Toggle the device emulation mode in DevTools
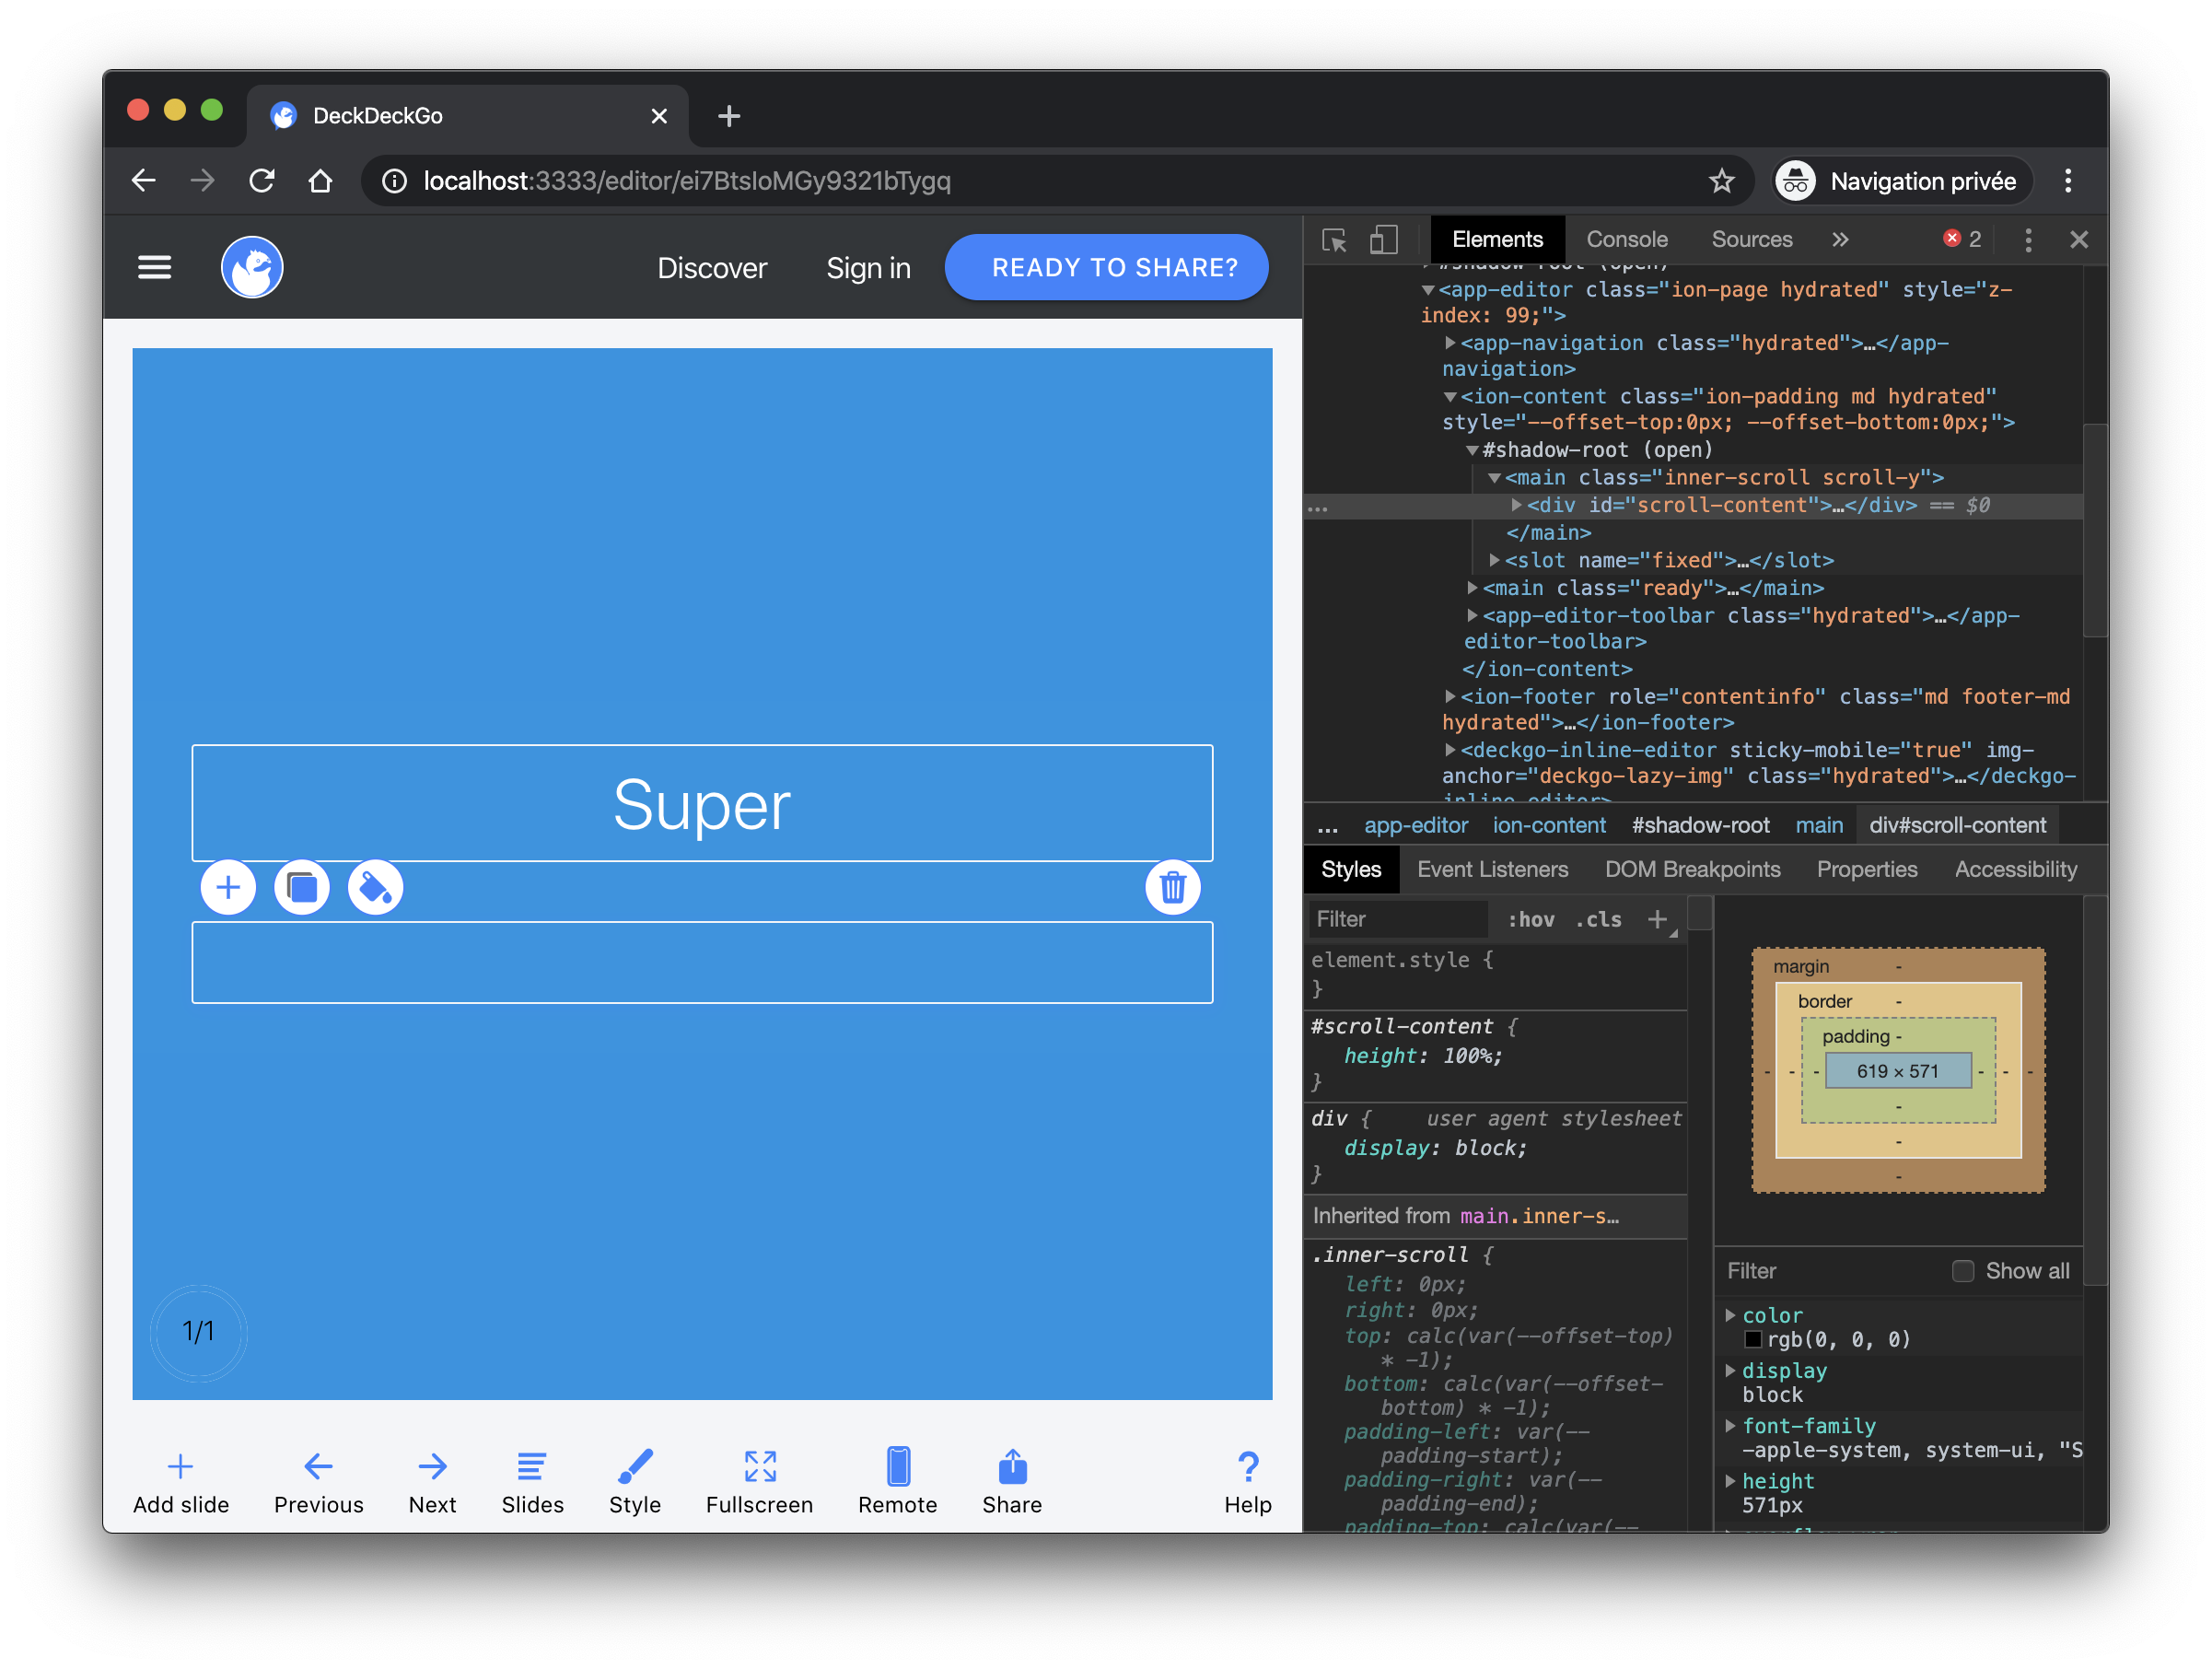 [1385, 239]
